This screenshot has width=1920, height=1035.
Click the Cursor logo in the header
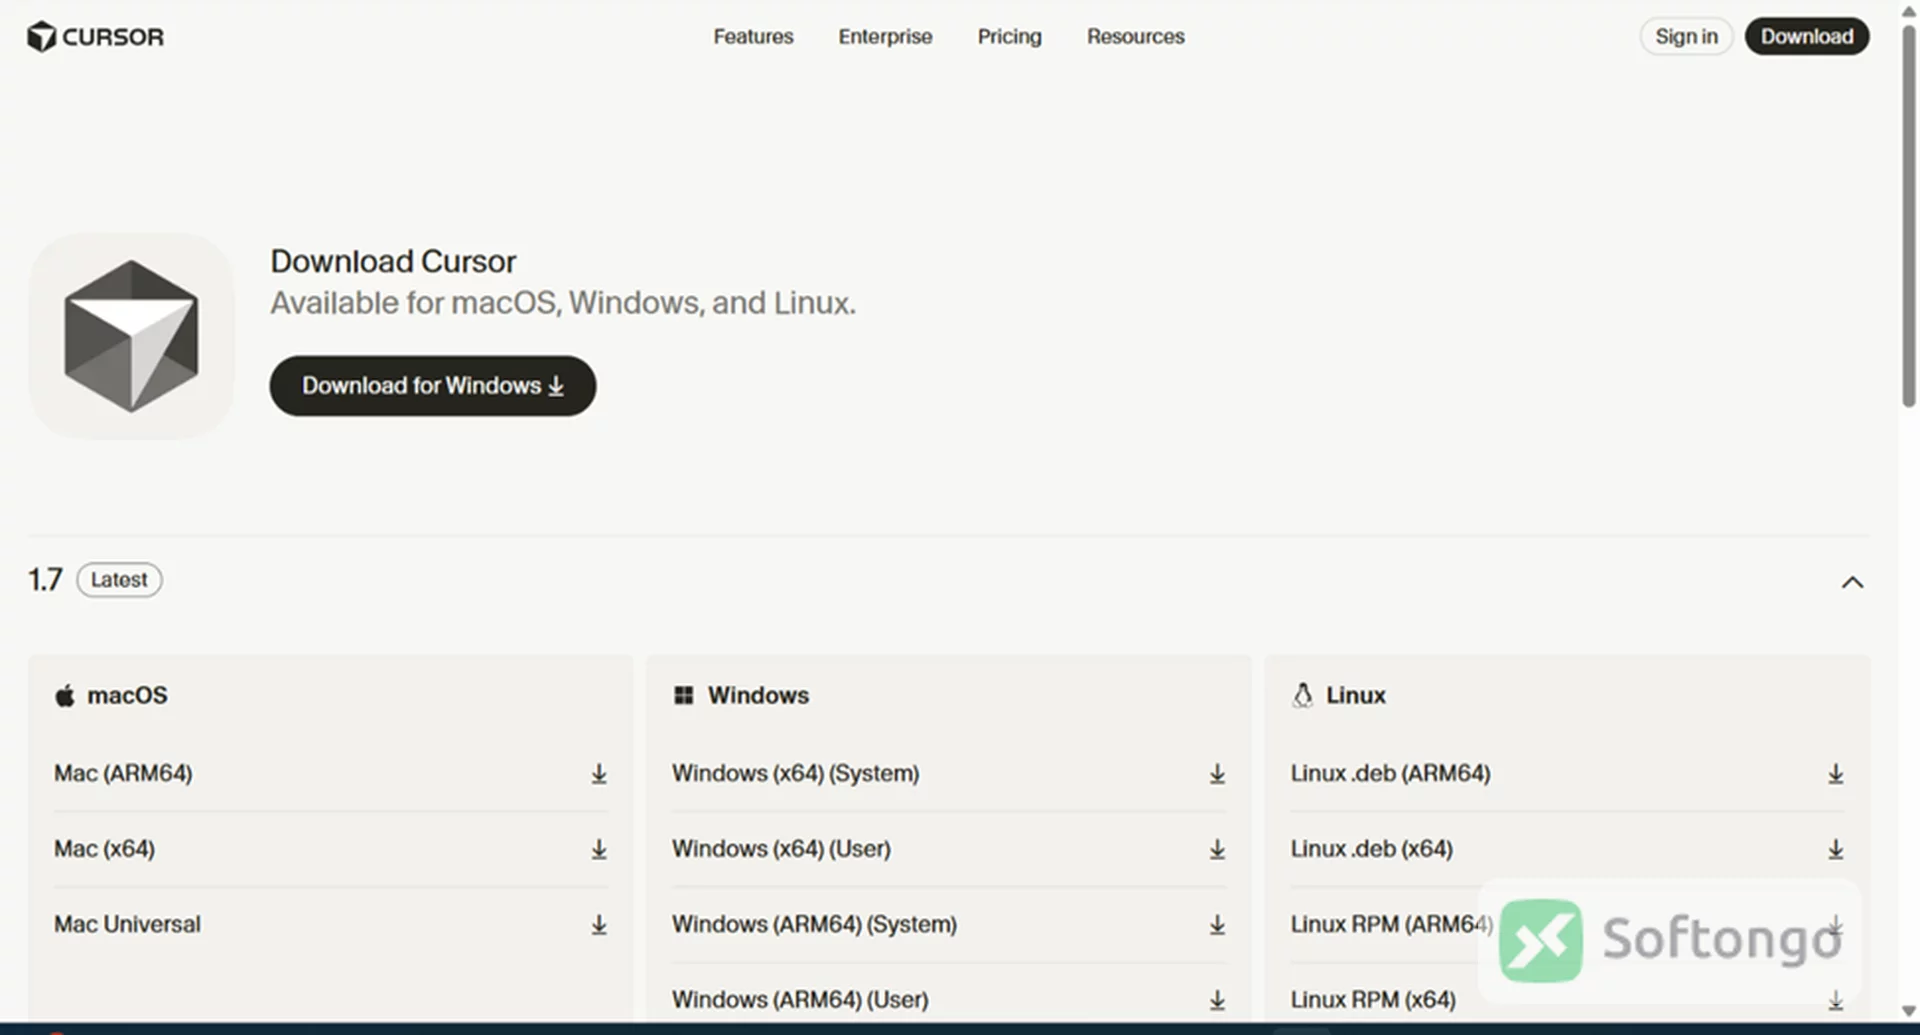(95, 37)
